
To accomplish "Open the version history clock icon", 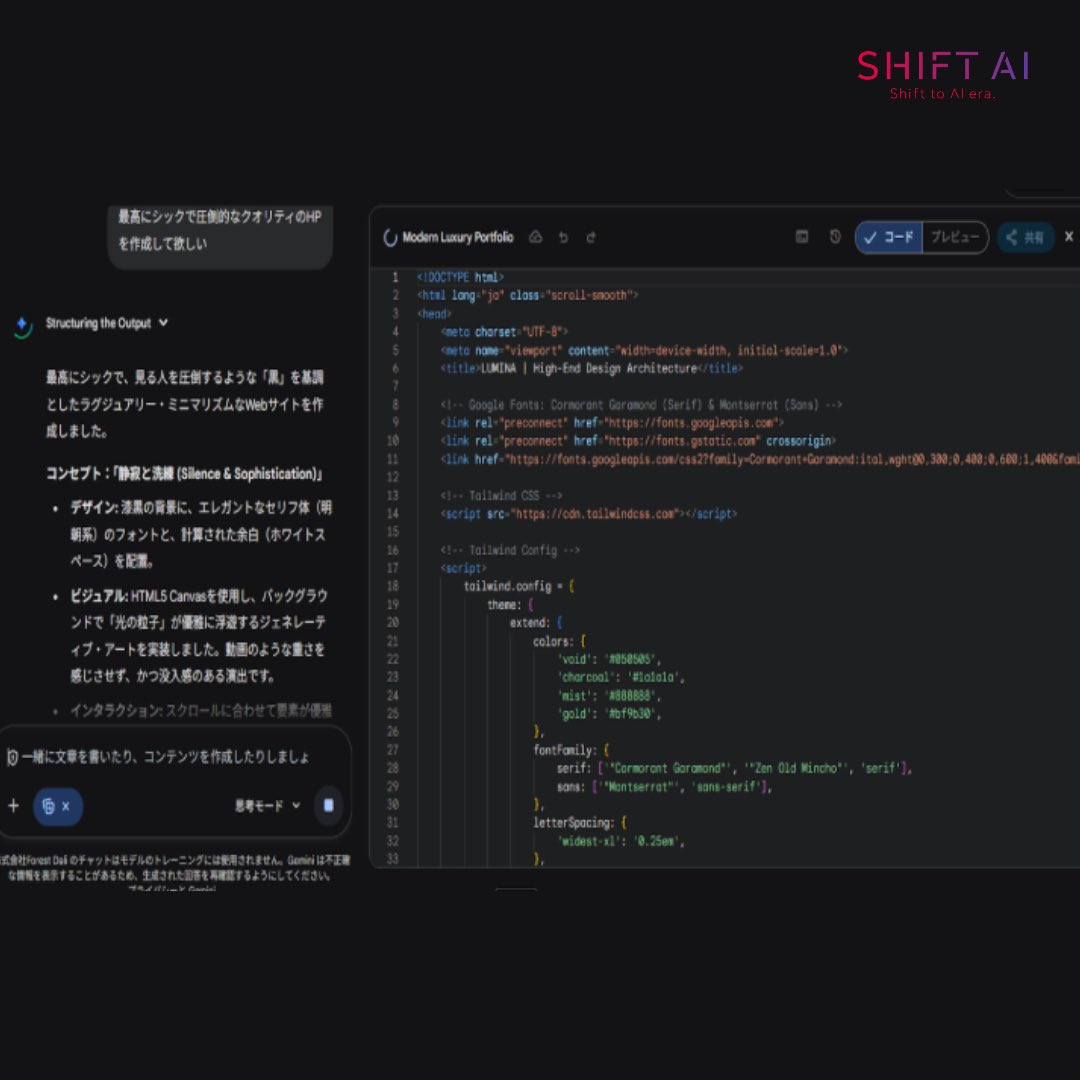I will point(835,236).
